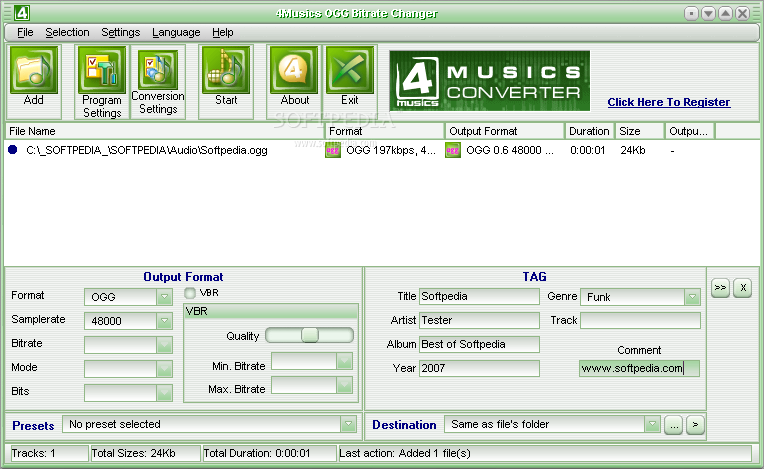This screenshot has height=469, width=764.
Task: Follow the Click Here To Register link
Action: (668, 102)
